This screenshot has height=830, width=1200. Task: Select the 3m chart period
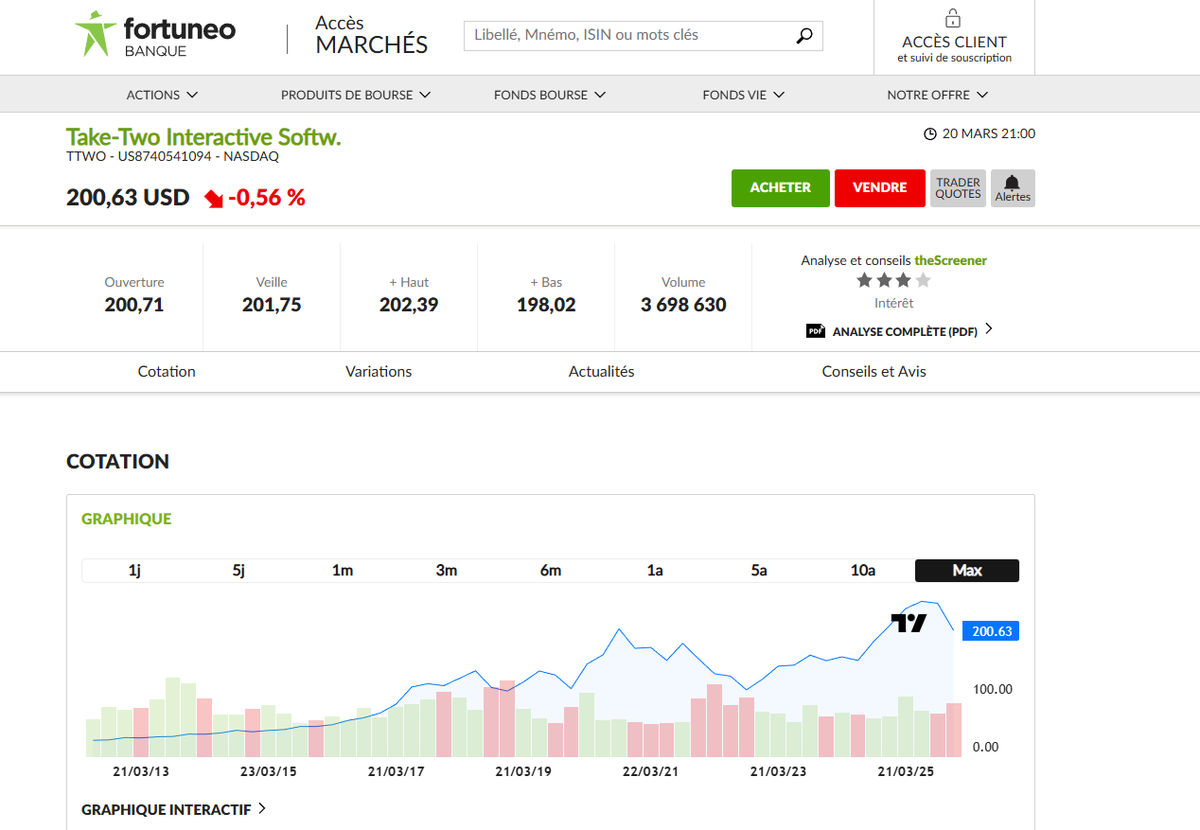[446, 570]
